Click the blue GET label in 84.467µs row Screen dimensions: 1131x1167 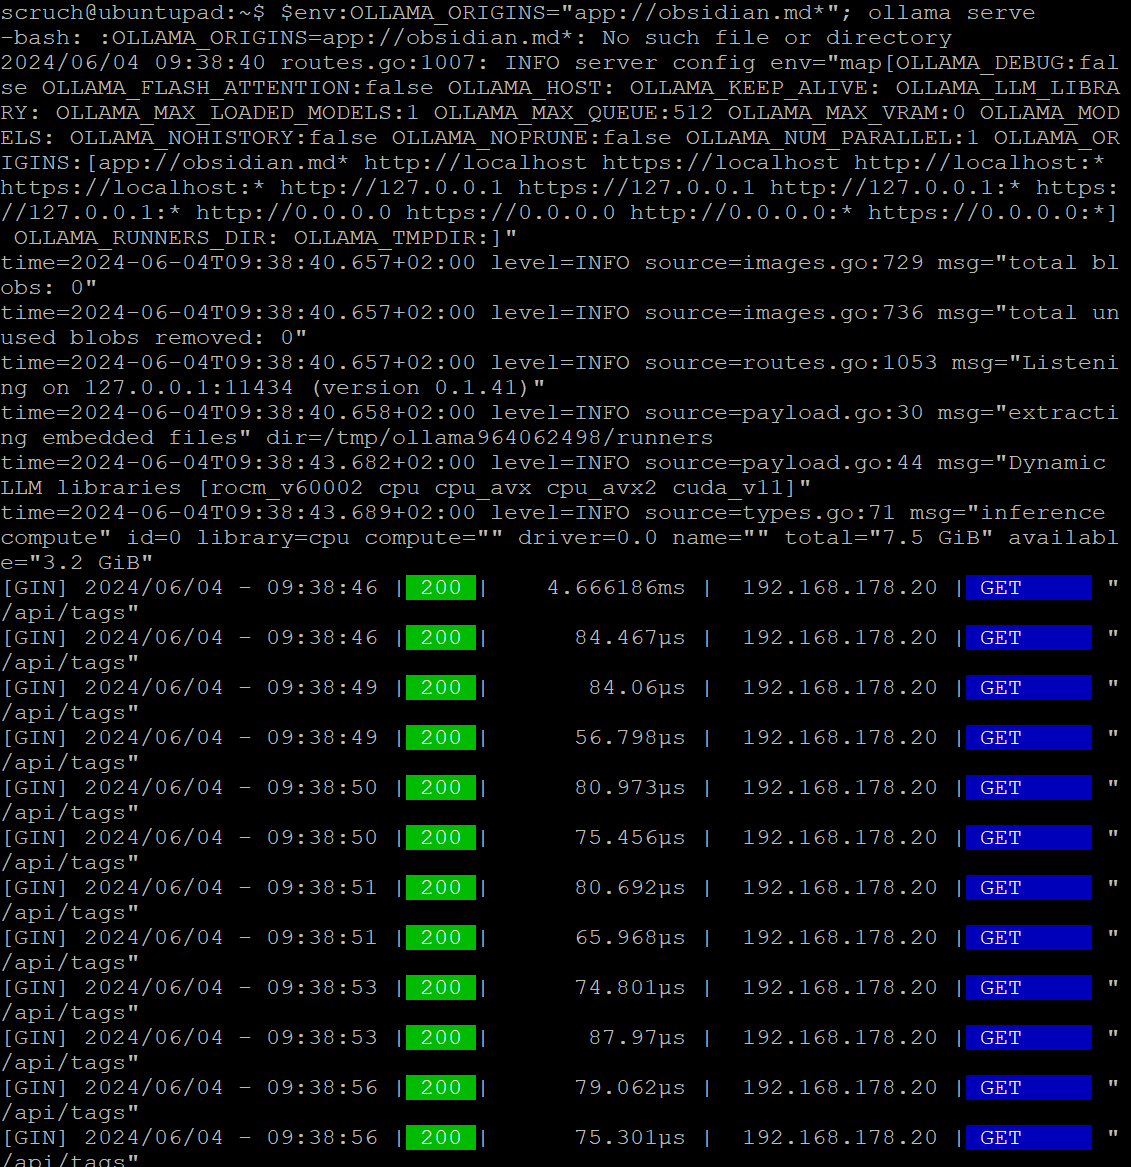pos(1028,638)
